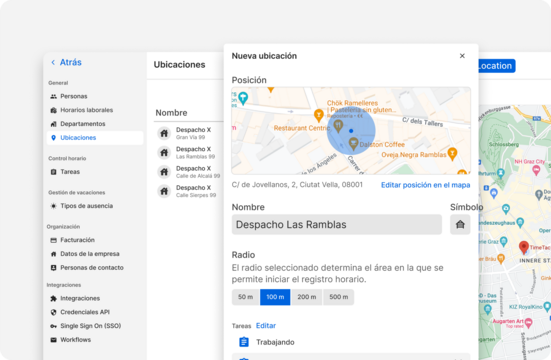Click the Personas de contacto icon
Image resolution: width=551 pixels, height=360 pixels.
coord(53,268)
